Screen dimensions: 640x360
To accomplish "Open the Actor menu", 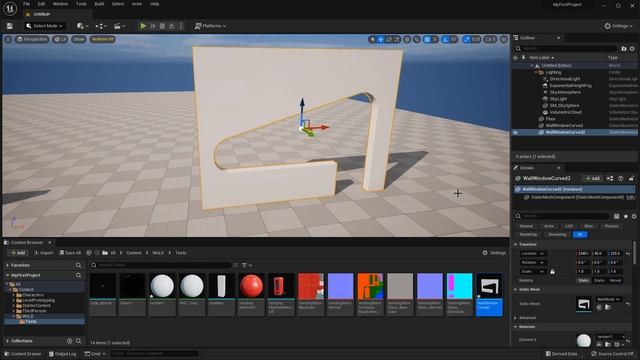I will [137, 4].
